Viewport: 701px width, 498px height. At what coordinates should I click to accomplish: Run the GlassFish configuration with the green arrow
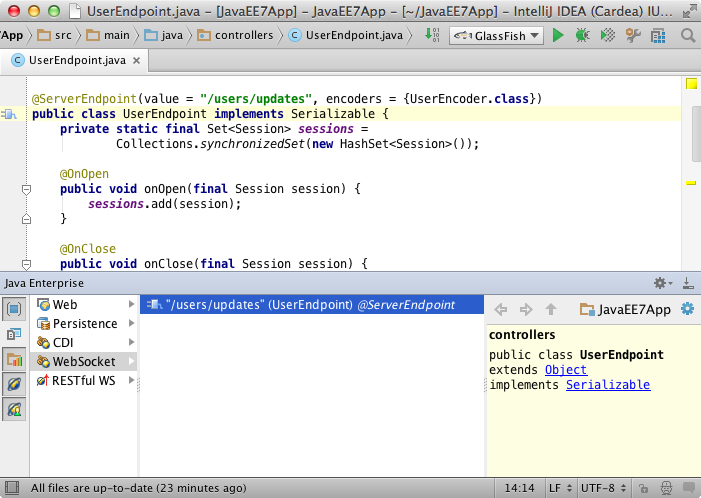click(x=558, y=35)
